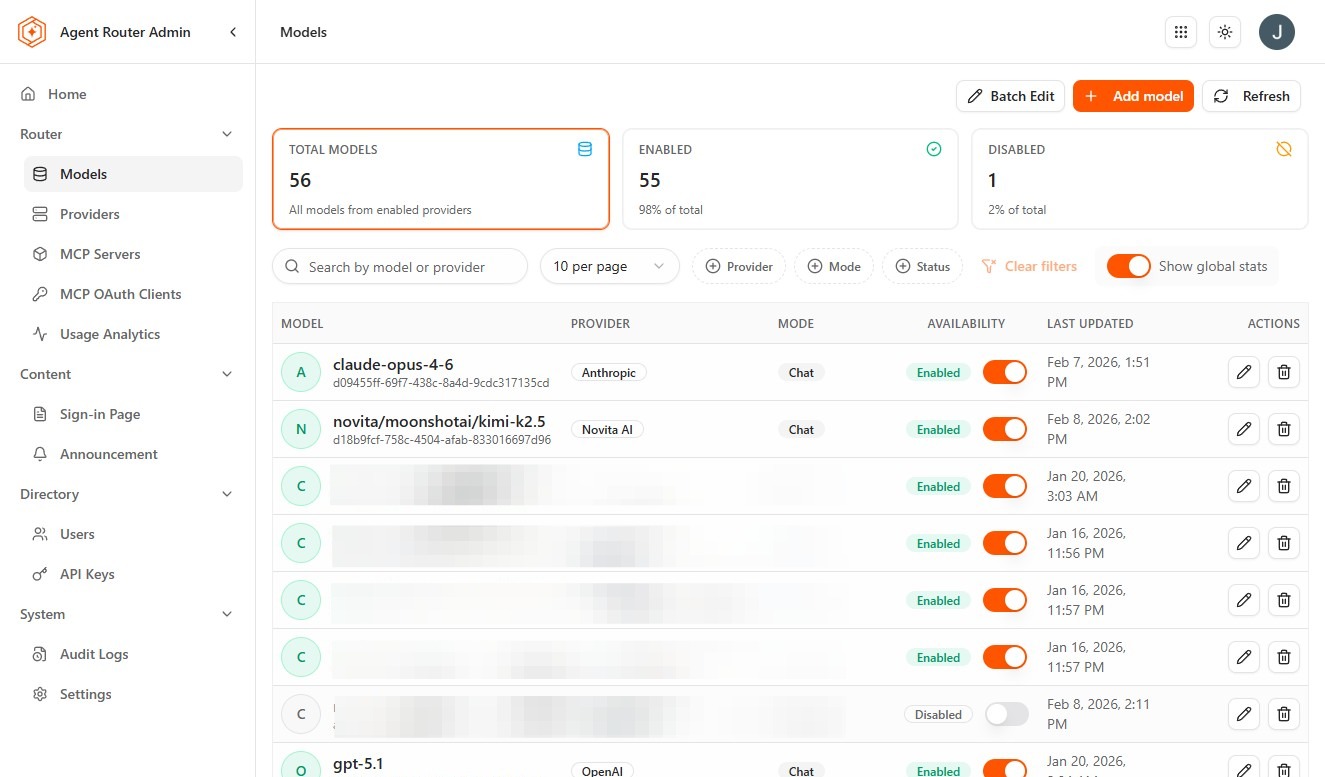This screenshot has width=1325, height=777.
Task: Toggle the Show global stats switch
Action: pos(1129,266)
